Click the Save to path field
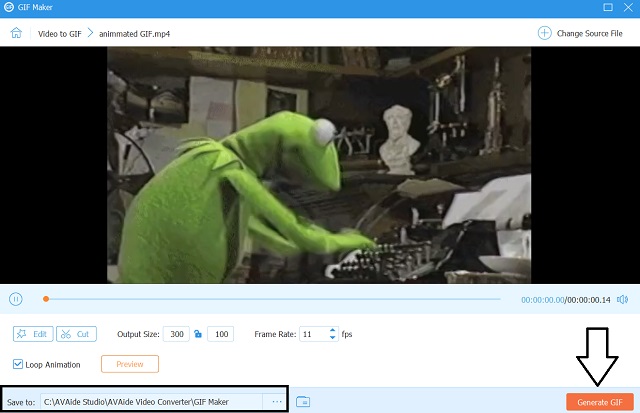Image resolution: width=640 pixels, height=413 pixels. [151, 402]
